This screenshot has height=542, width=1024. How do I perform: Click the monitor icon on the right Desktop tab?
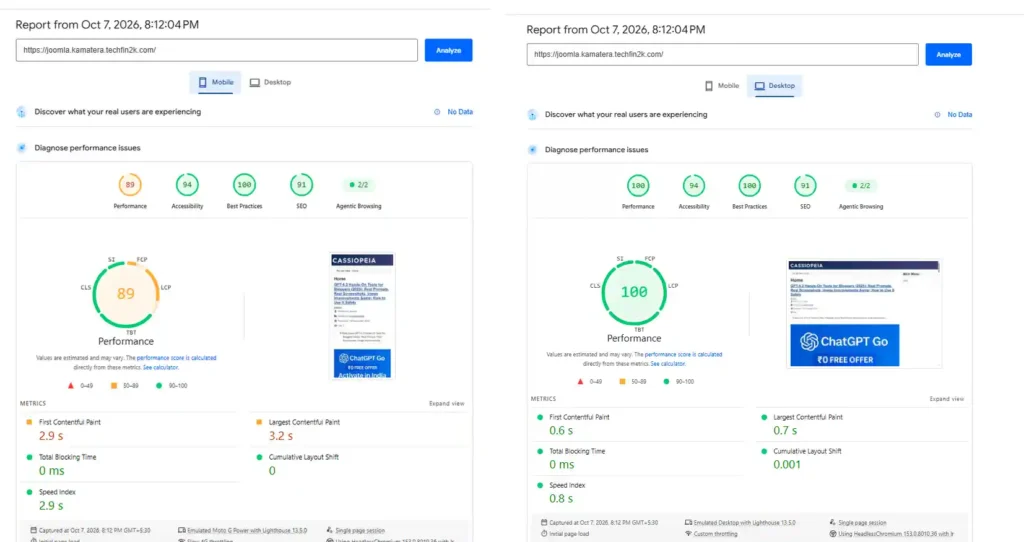760,86
